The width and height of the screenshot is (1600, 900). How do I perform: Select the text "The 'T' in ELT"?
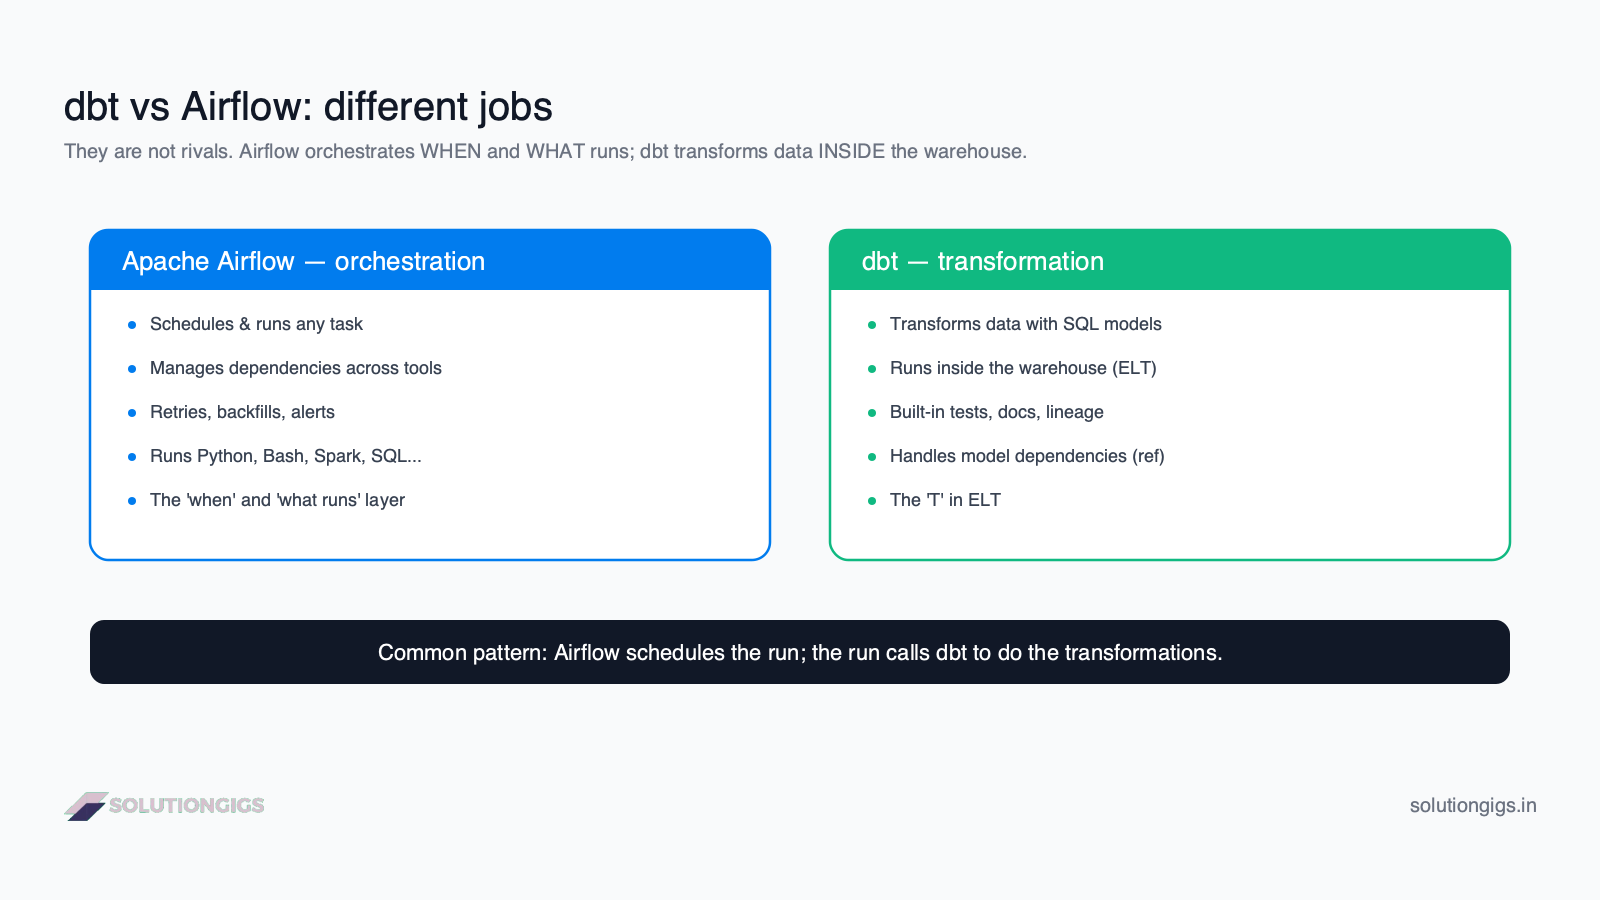[945, 500]
